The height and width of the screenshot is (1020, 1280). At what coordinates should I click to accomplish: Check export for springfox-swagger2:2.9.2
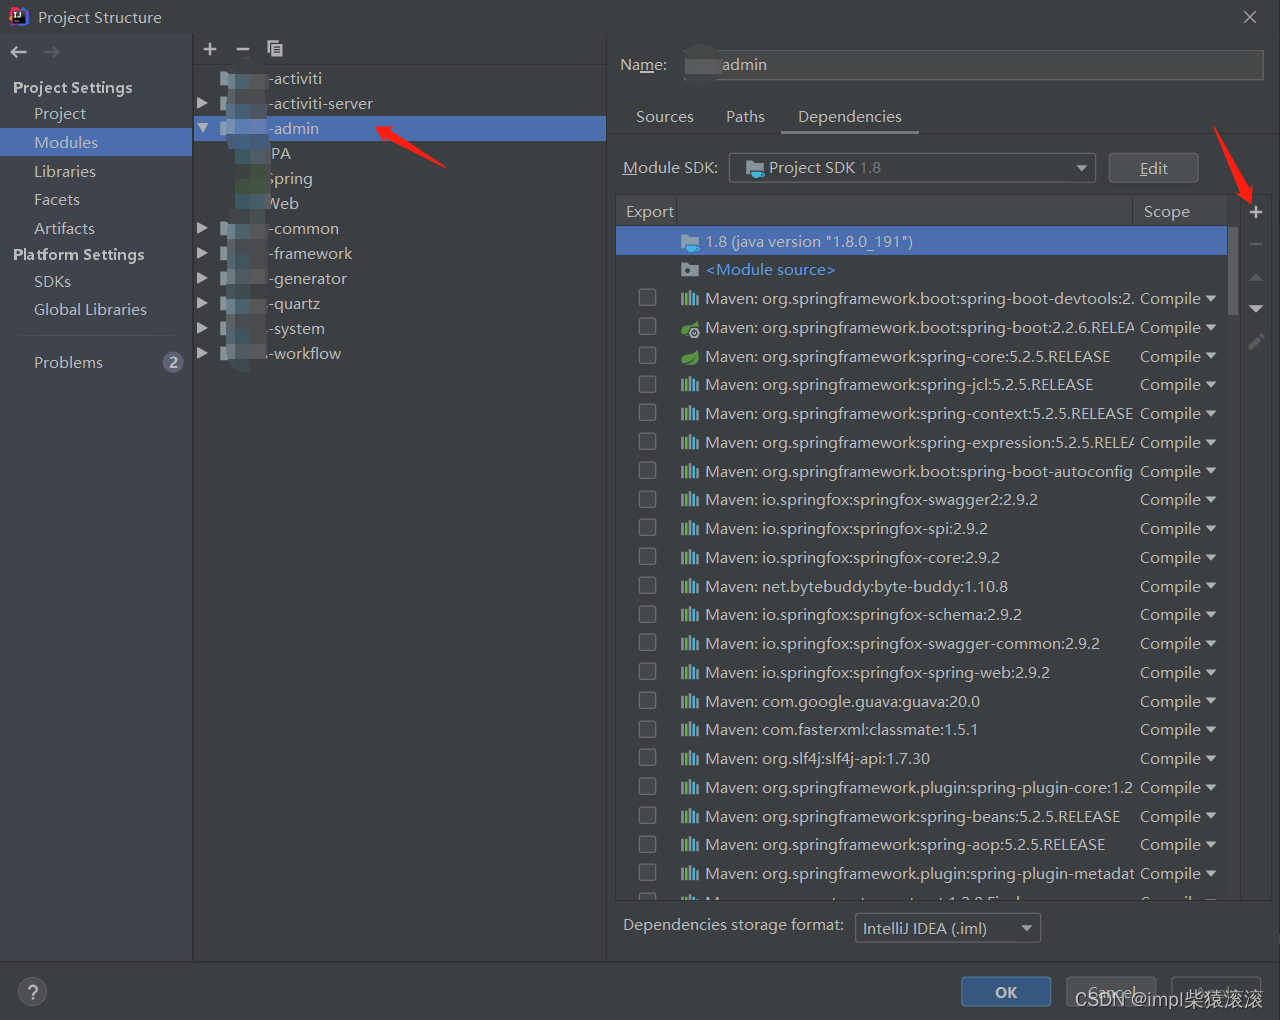648,499
